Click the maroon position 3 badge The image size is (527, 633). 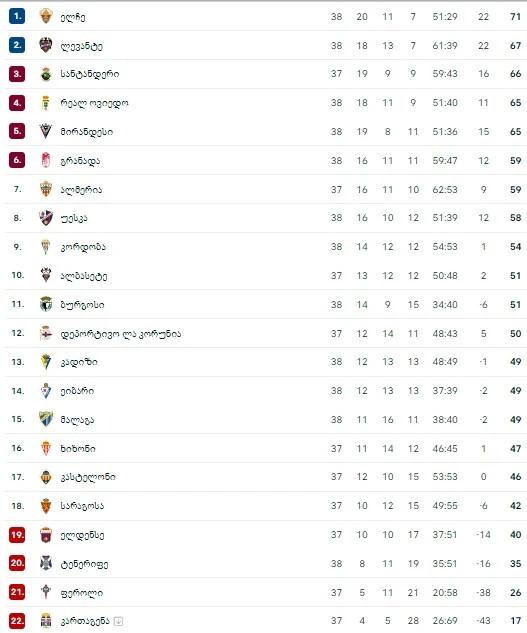(17, 74)
